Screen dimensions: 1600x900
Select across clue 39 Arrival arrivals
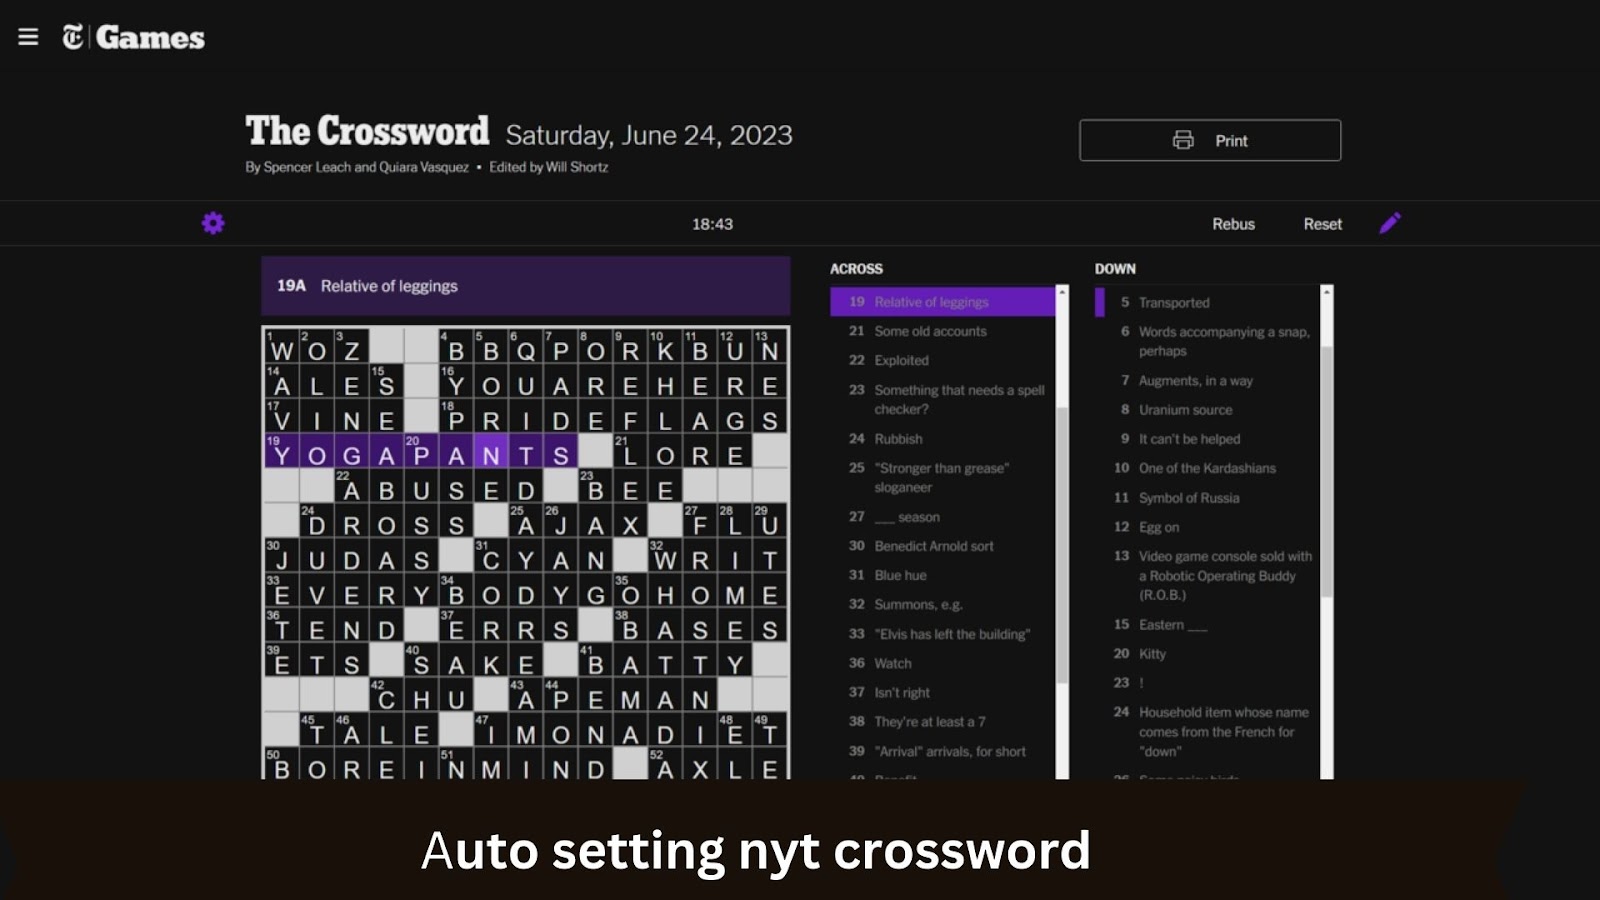click(x=942, y=751)
